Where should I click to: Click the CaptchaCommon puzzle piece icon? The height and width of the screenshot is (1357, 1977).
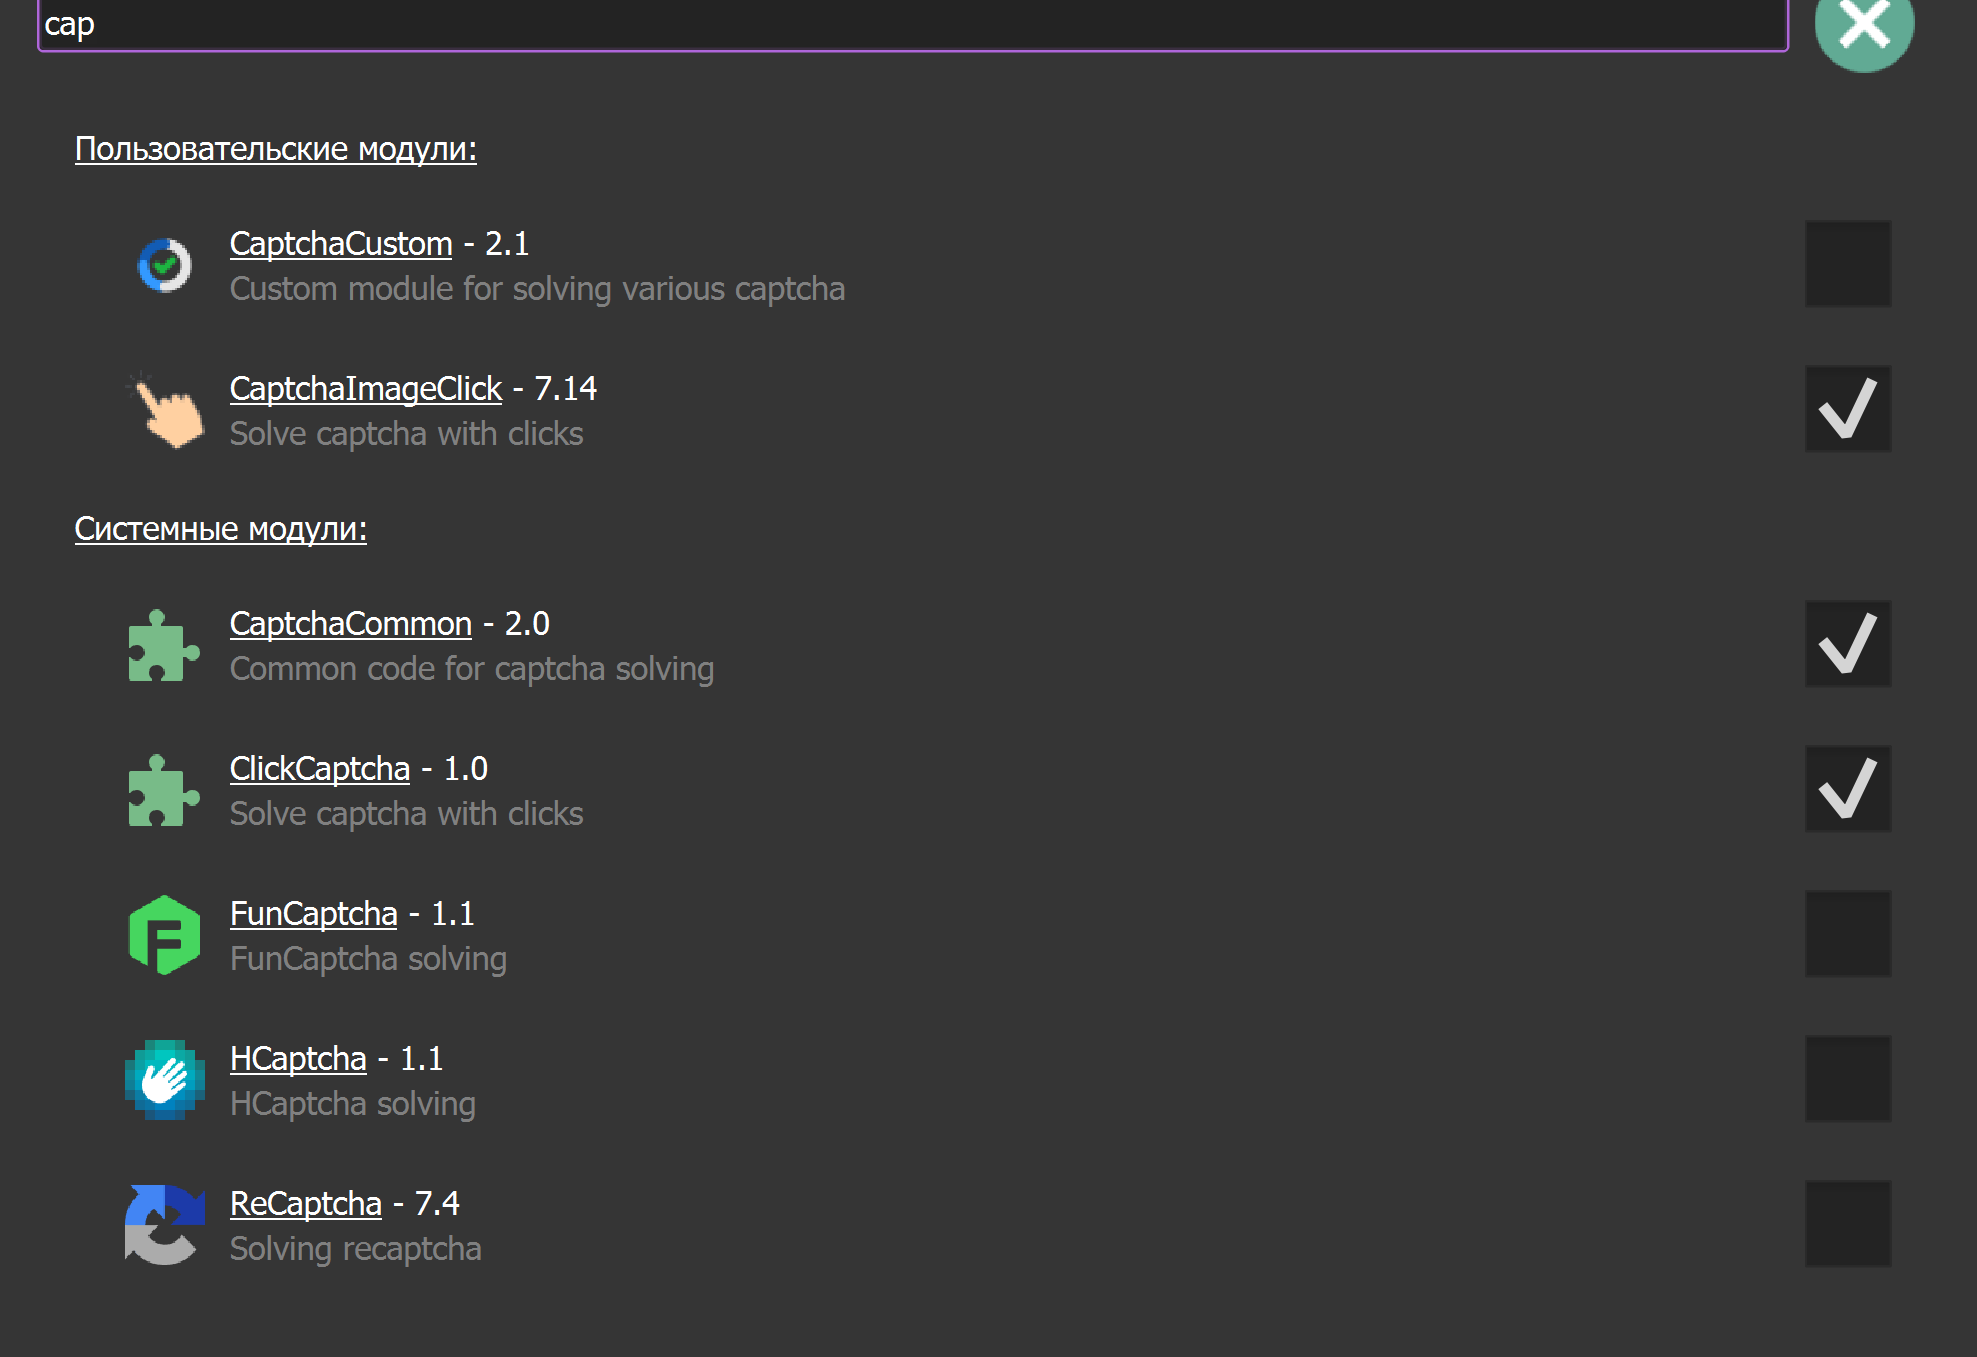coord(163,646)
